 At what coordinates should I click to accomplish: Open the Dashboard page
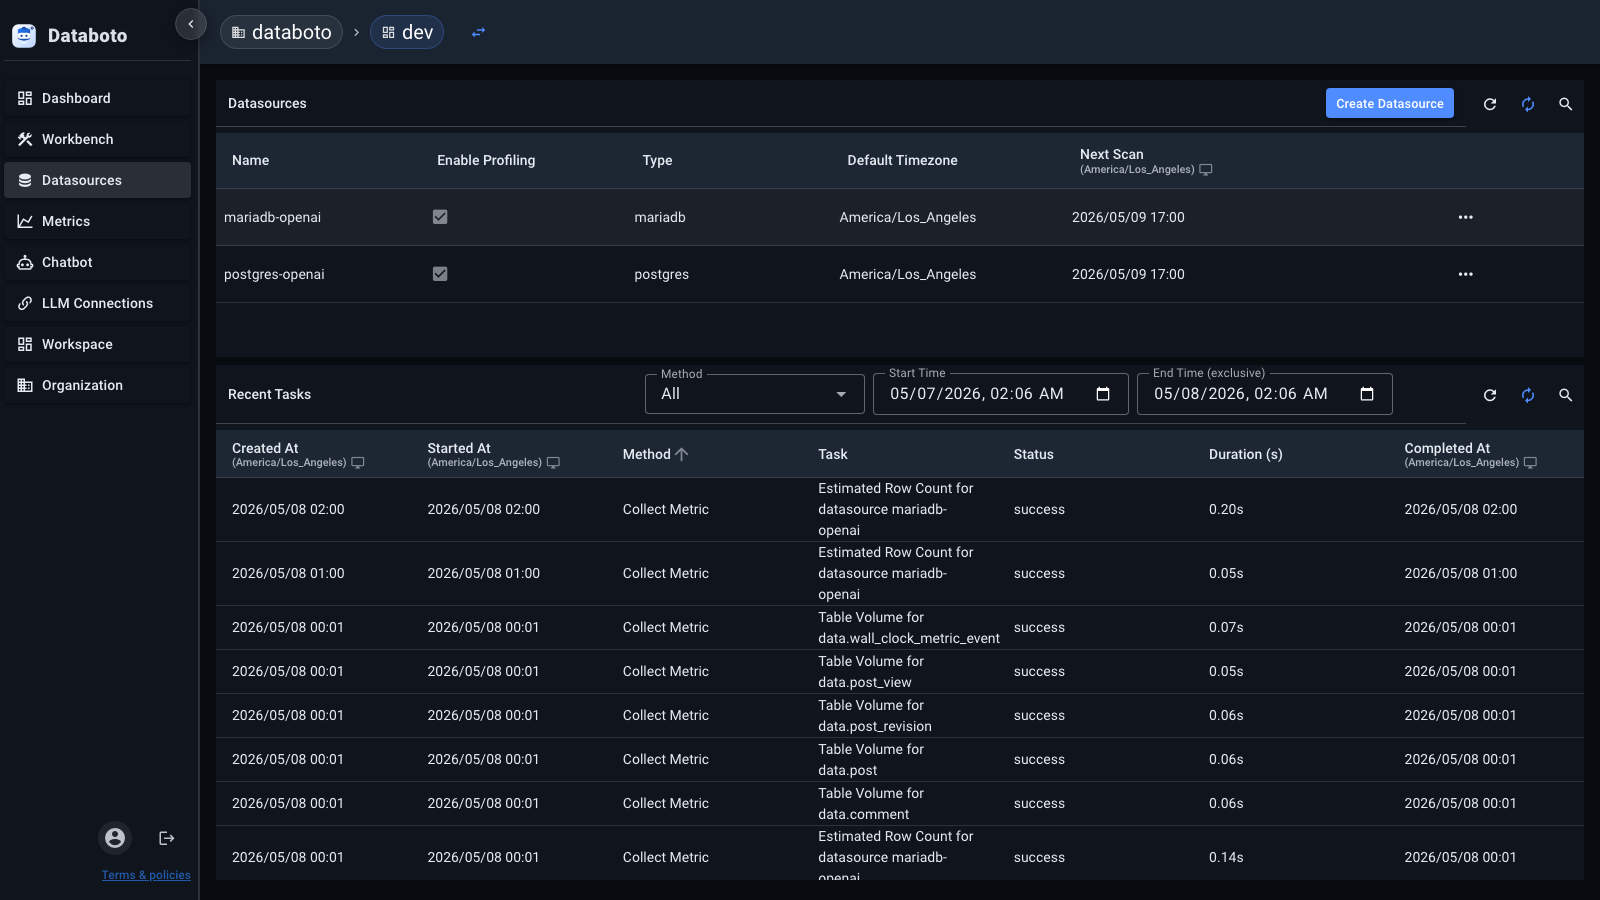97,98
